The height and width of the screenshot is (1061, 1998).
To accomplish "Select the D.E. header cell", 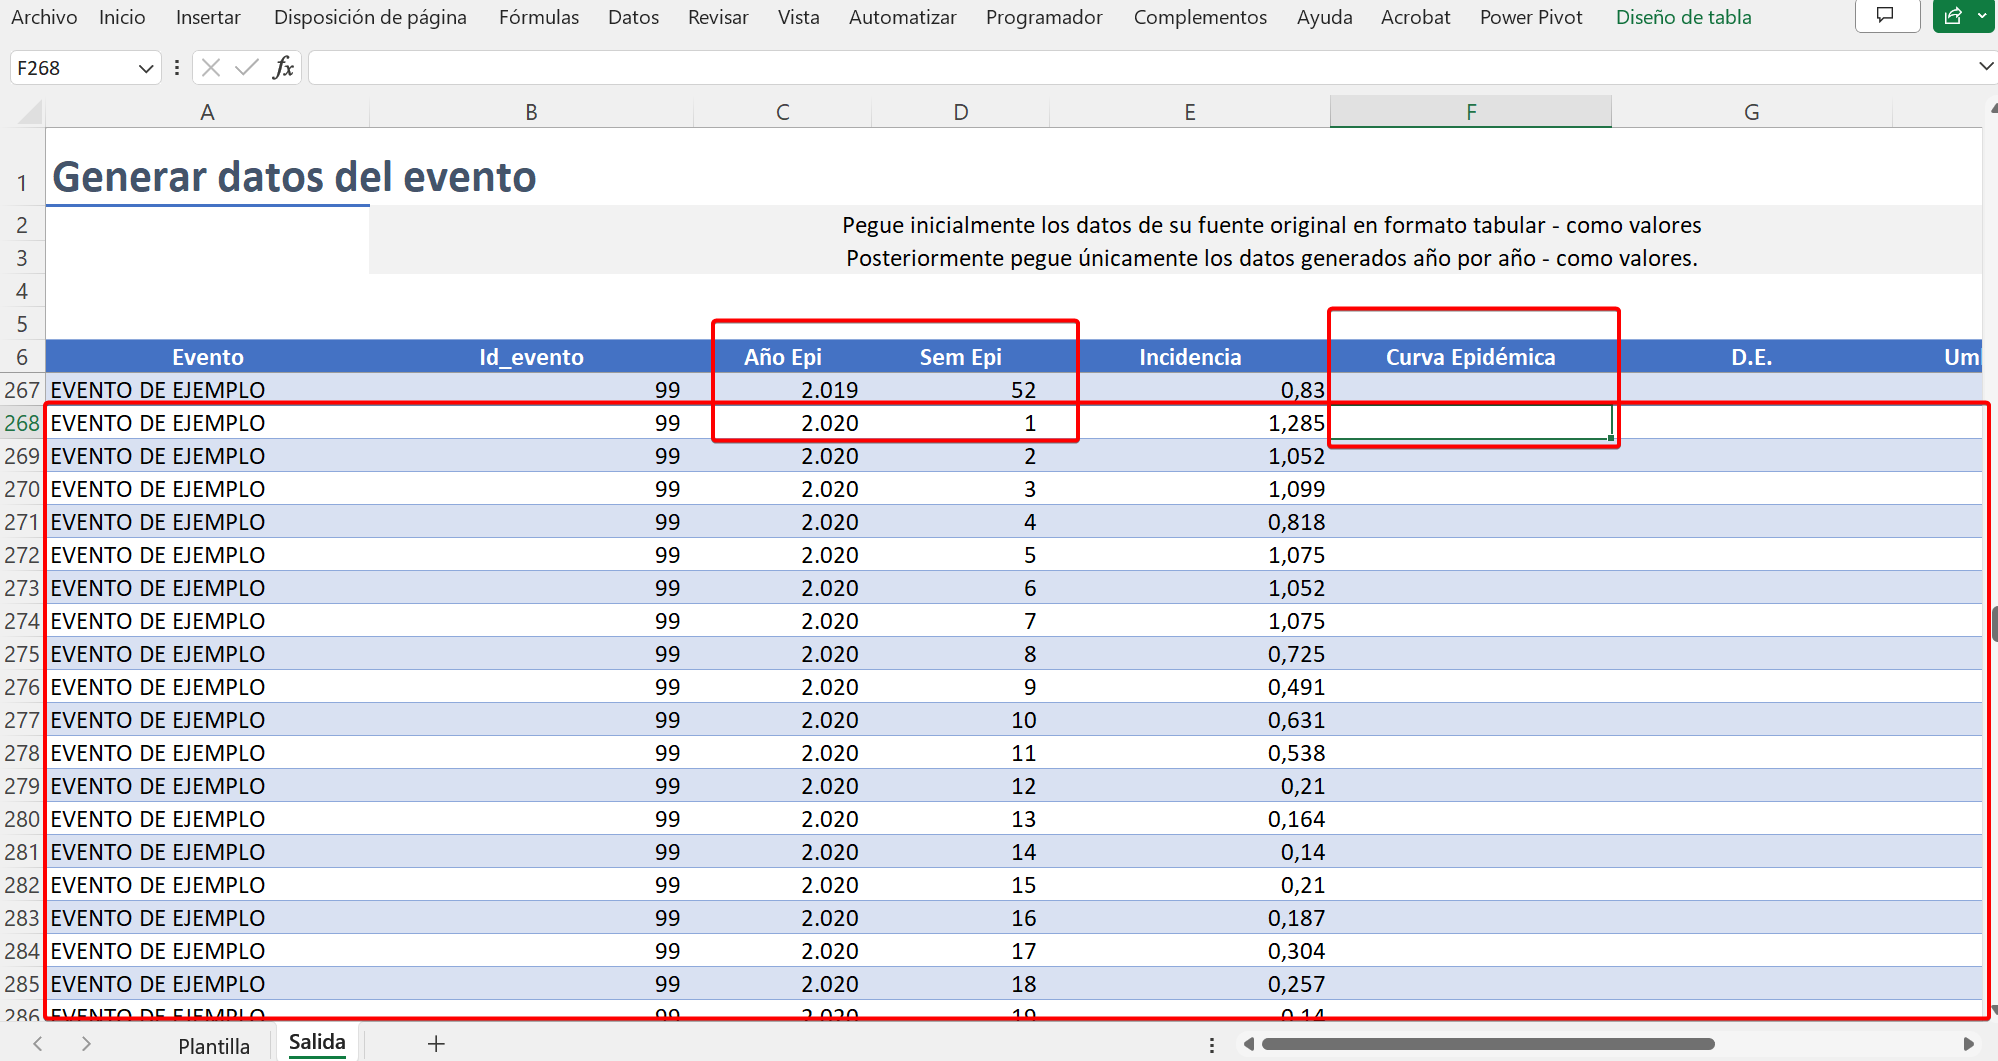I will [x=1752, y=357].
